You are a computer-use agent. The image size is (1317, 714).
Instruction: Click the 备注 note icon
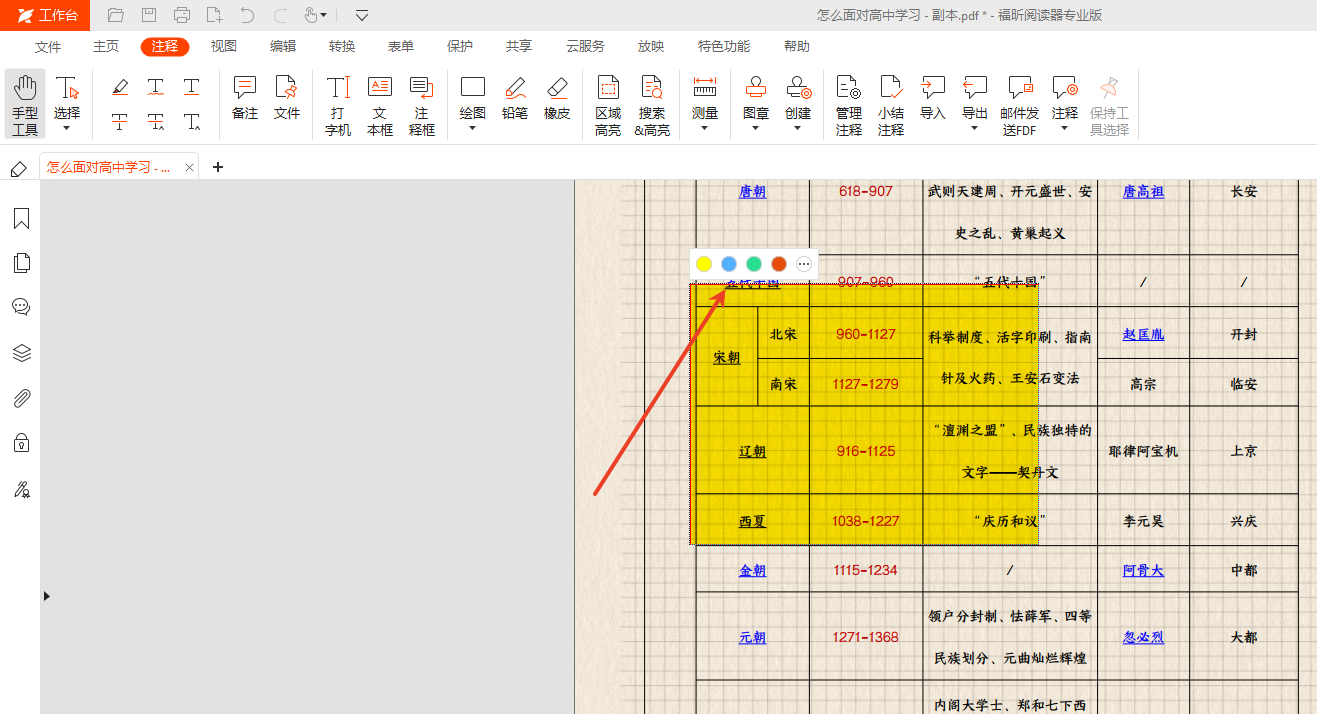pyautogui.click(x=245, y=98)
